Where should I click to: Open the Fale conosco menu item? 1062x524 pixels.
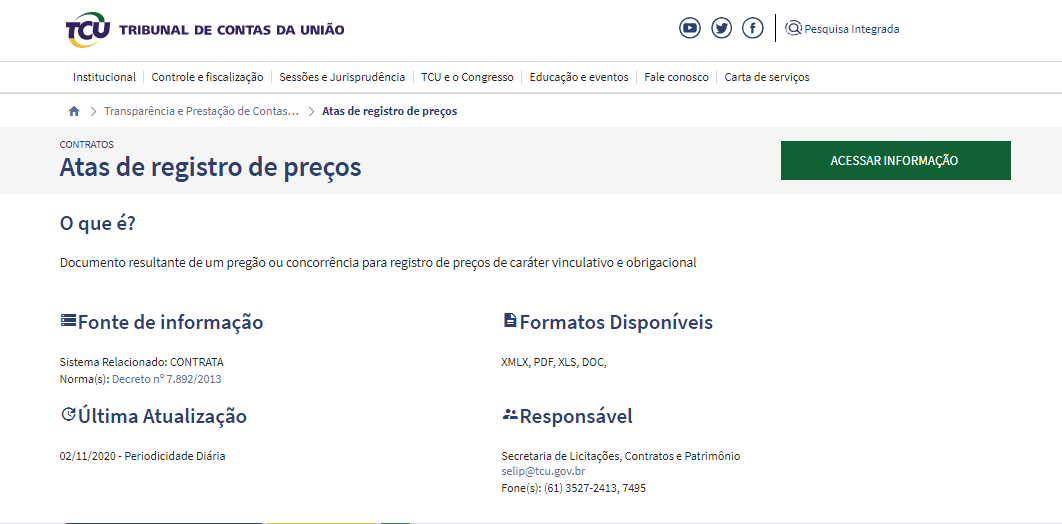[x=676, y=77]
